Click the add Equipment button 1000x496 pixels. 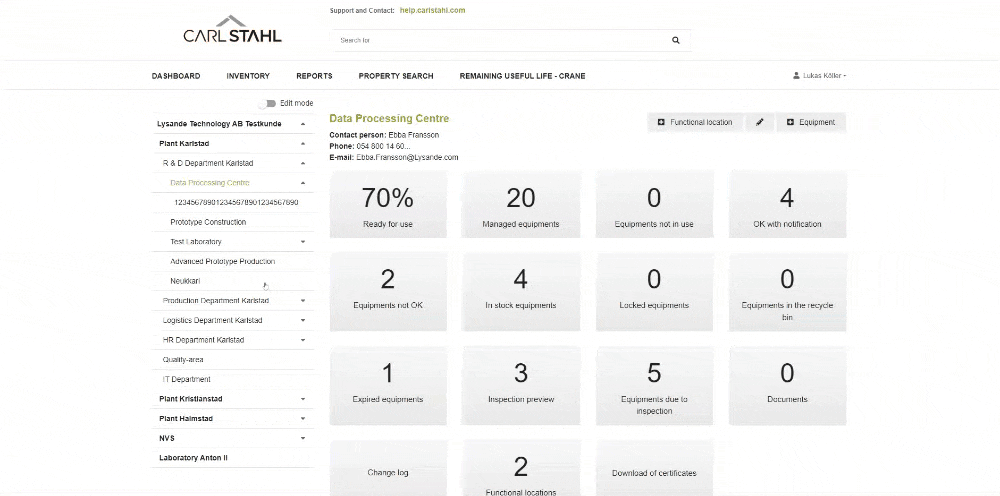pyautogui.click(x=811, y=122)
